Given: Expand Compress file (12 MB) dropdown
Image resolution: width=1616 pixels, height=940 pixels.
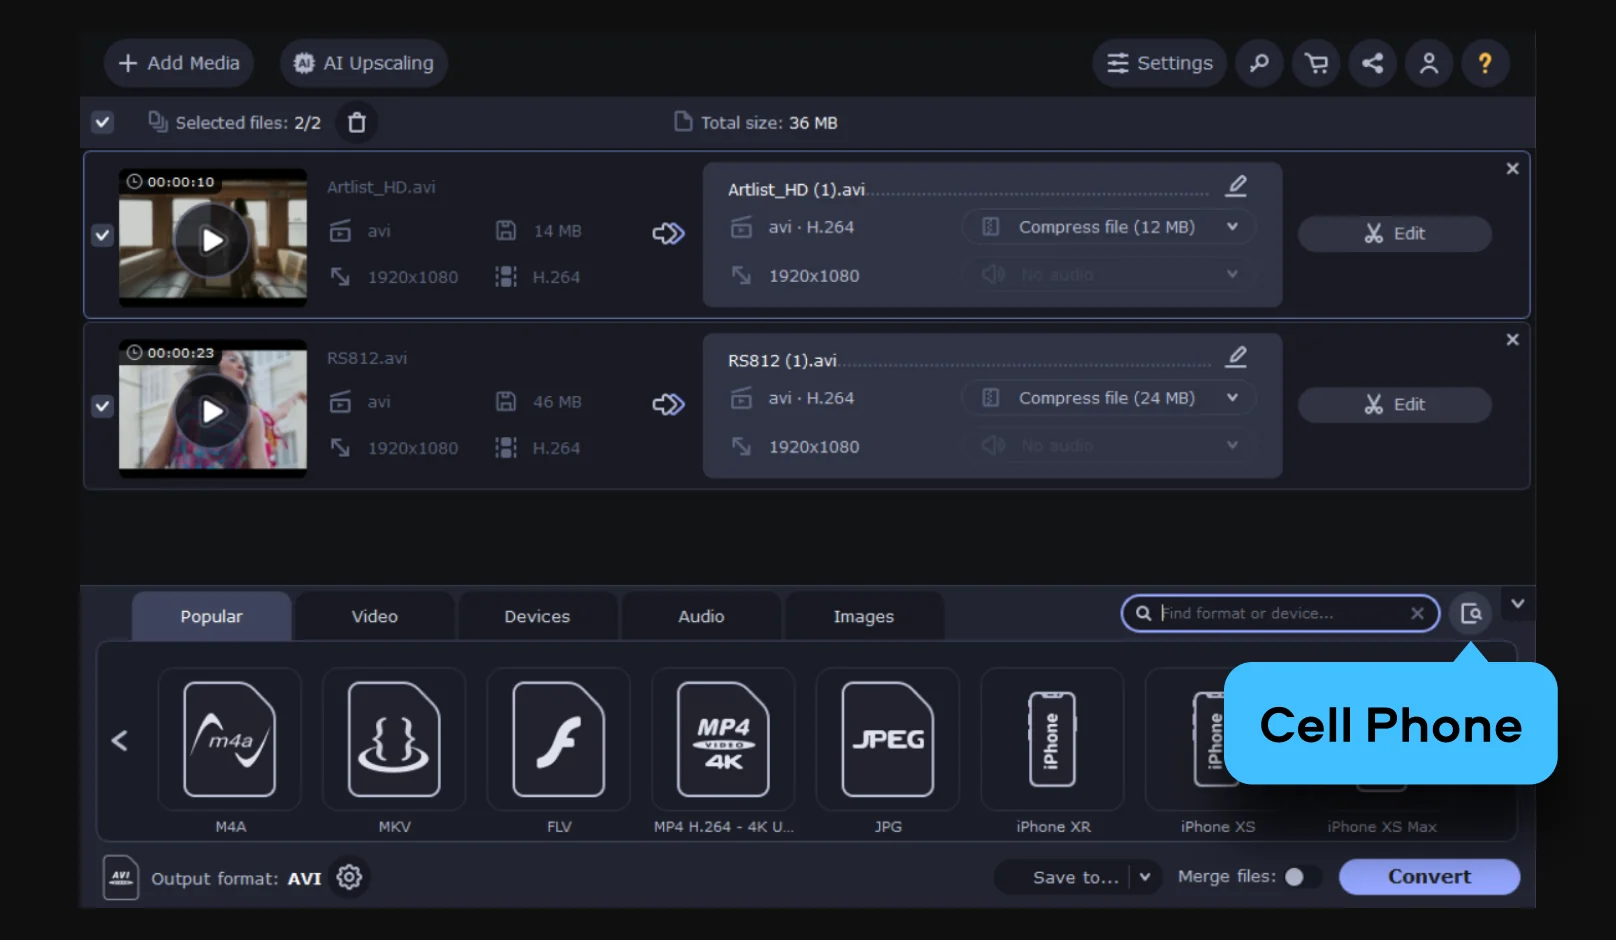Looking at the screenshot, I should [1232, 227].
